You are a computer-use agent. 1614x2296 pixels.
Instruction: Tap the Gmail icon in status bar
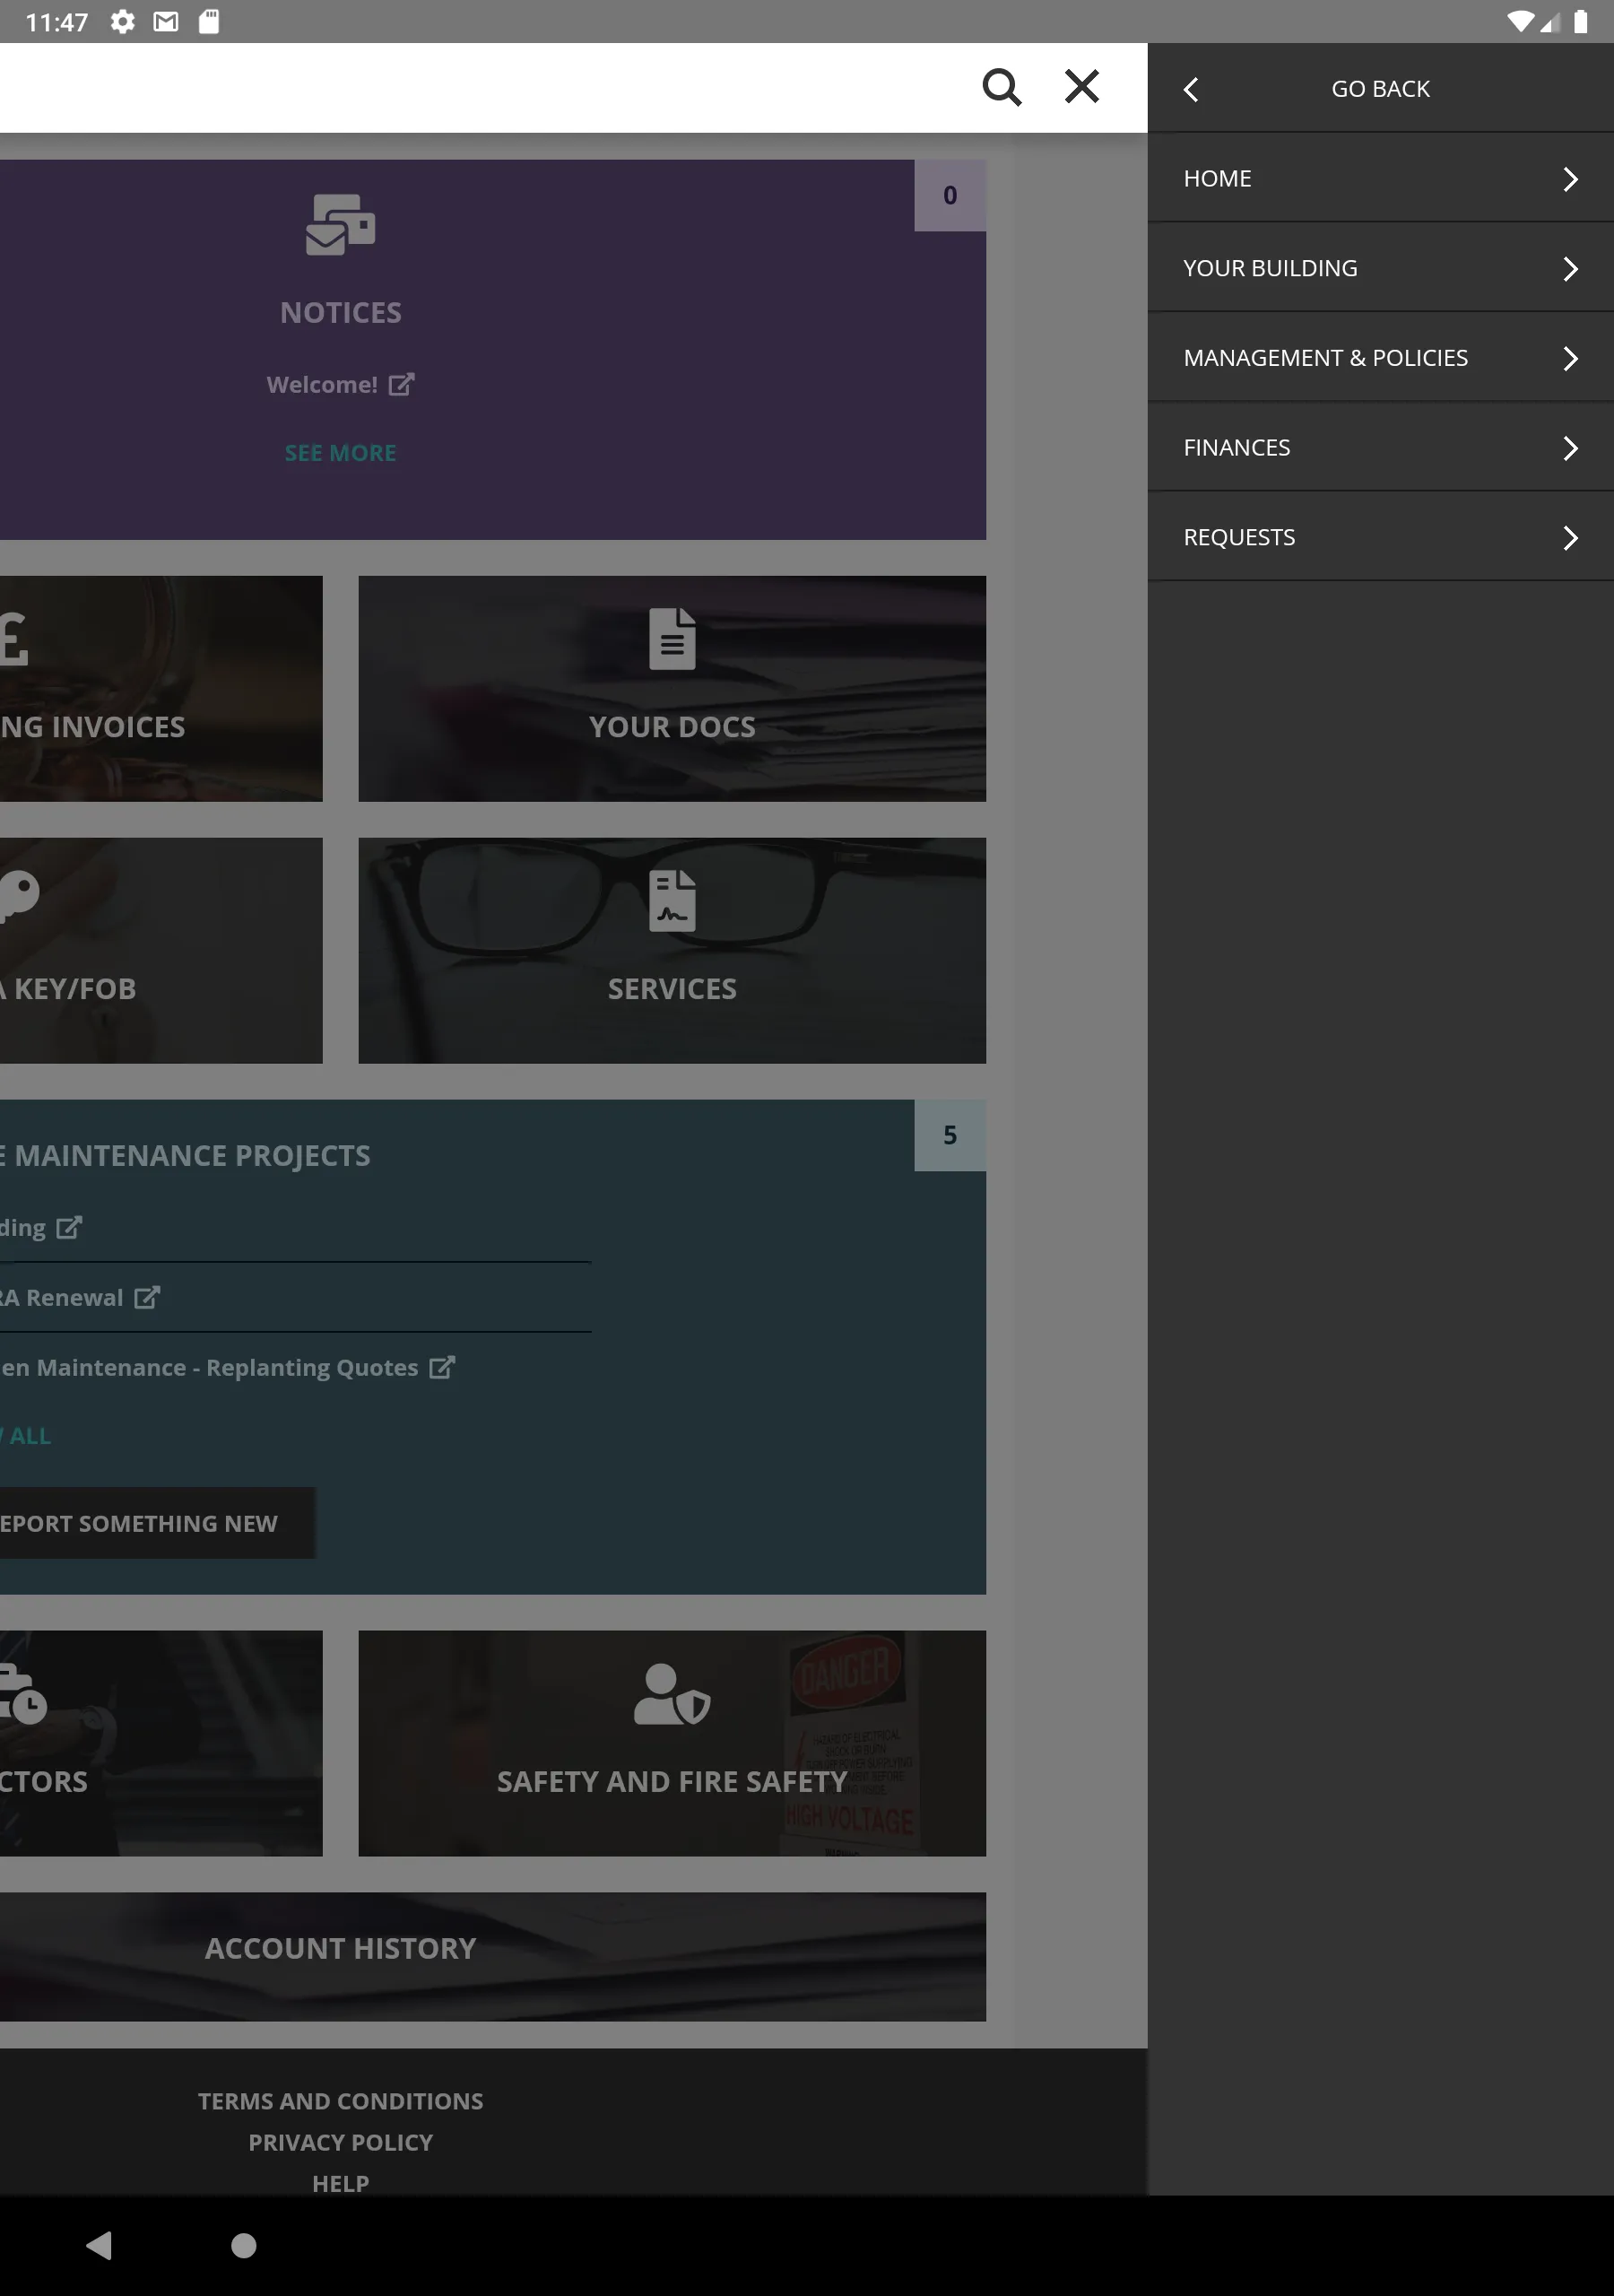point(166,22)
